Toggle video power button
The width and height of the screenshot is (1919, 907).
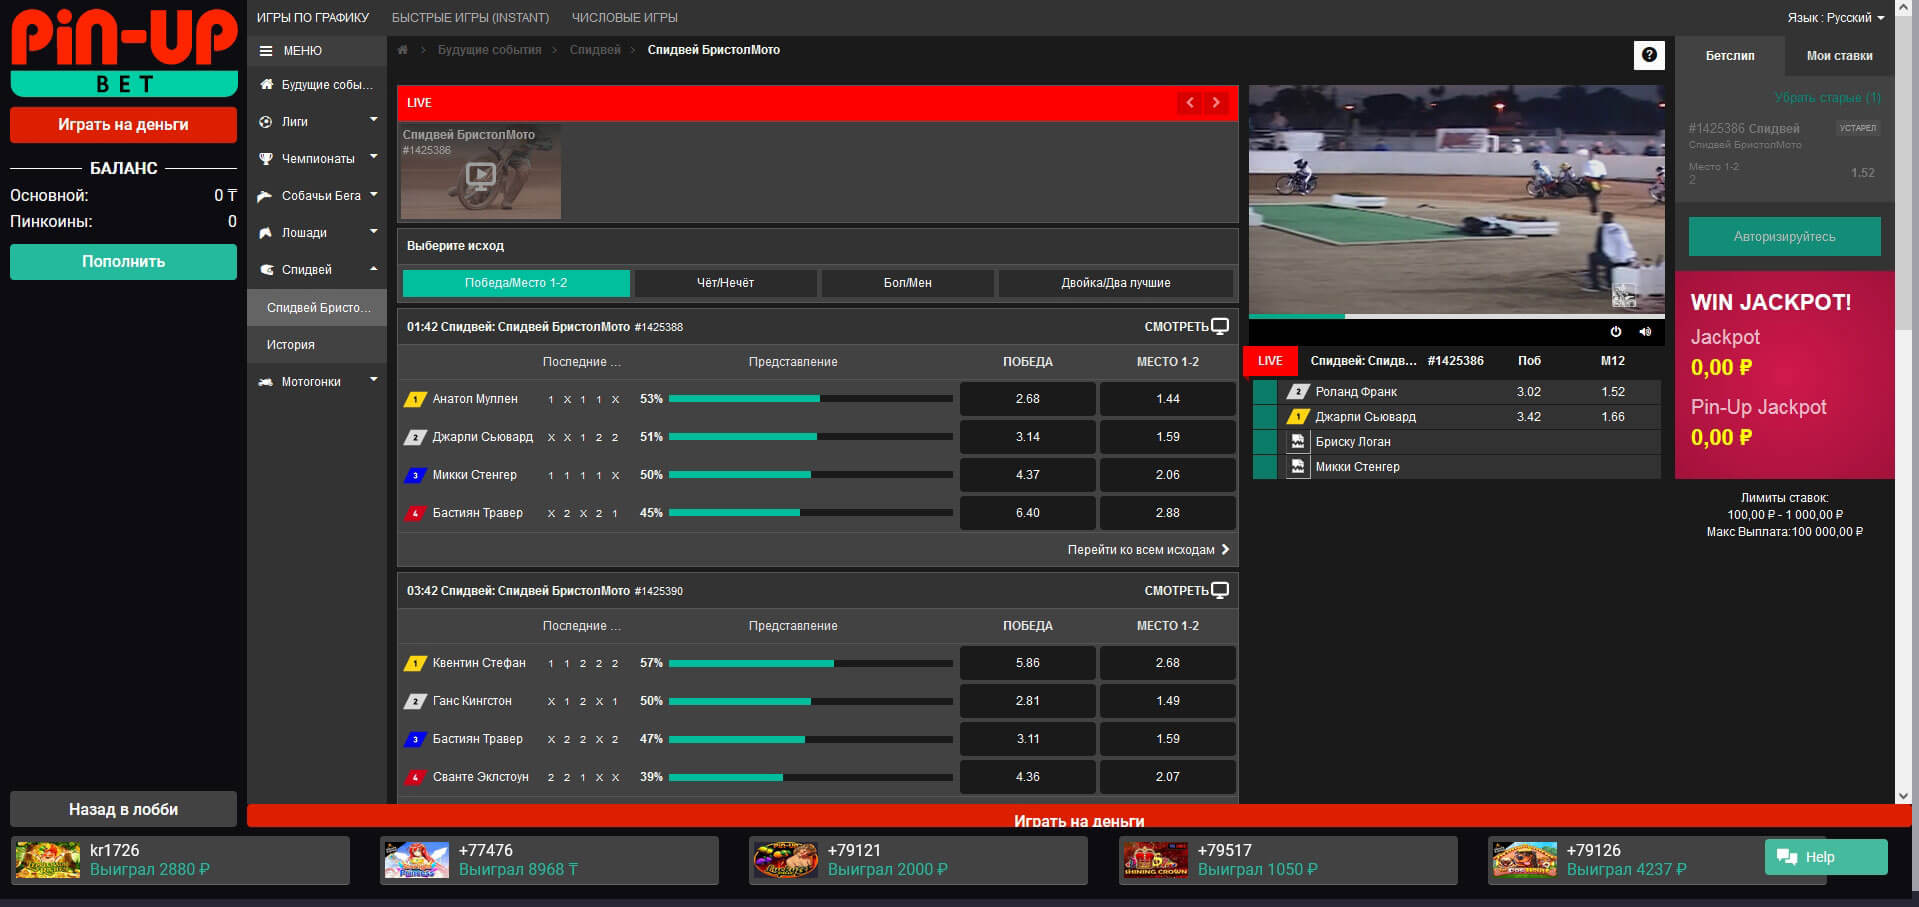pyautogui.click(x=1616, y=332)
